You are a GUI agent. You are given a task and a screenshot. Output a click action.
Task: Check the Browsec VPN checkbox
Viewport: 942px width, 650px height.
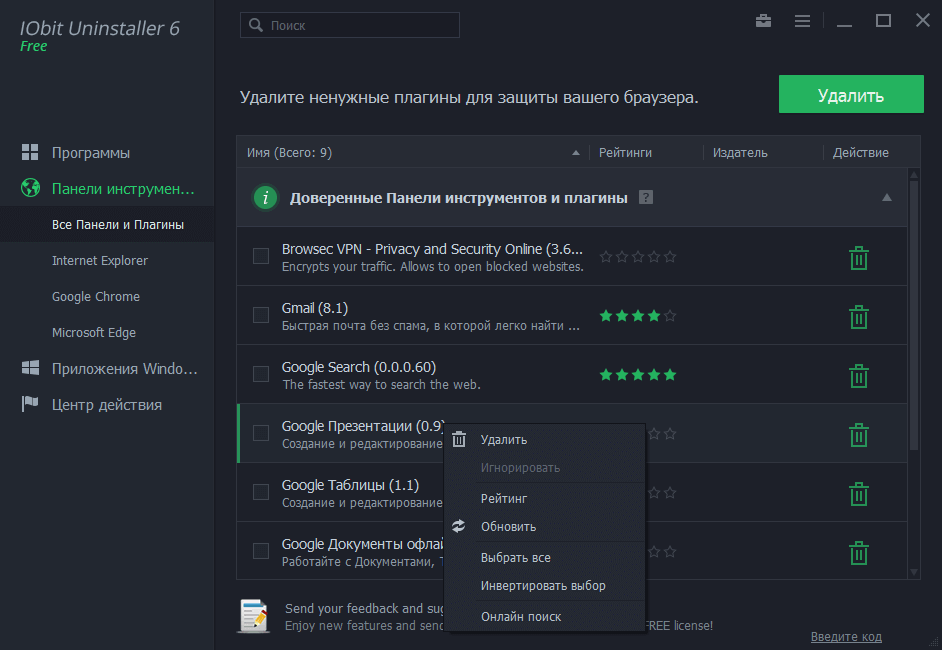coord(261,256)
